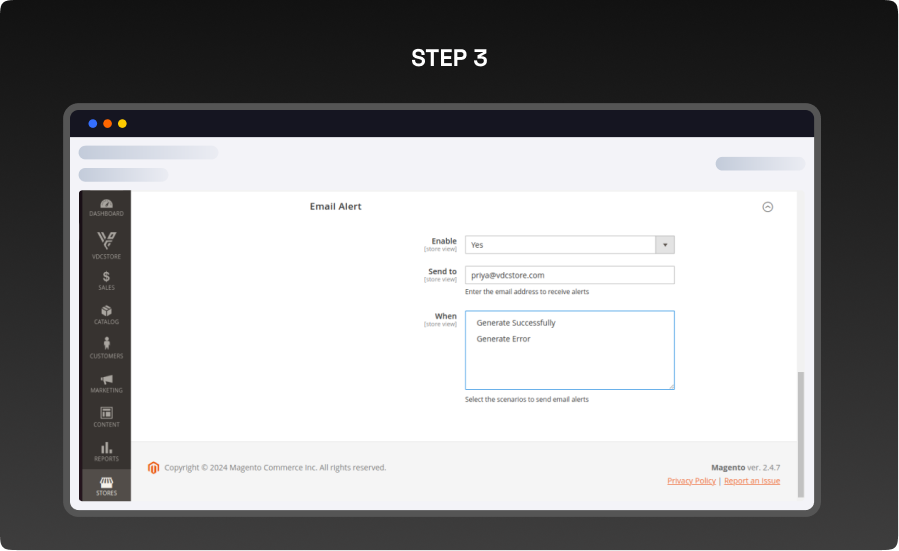The height and width of the screenshot is (551, 899).
Task: Click the Email Alert section heading
Action: tap(336, 206)
